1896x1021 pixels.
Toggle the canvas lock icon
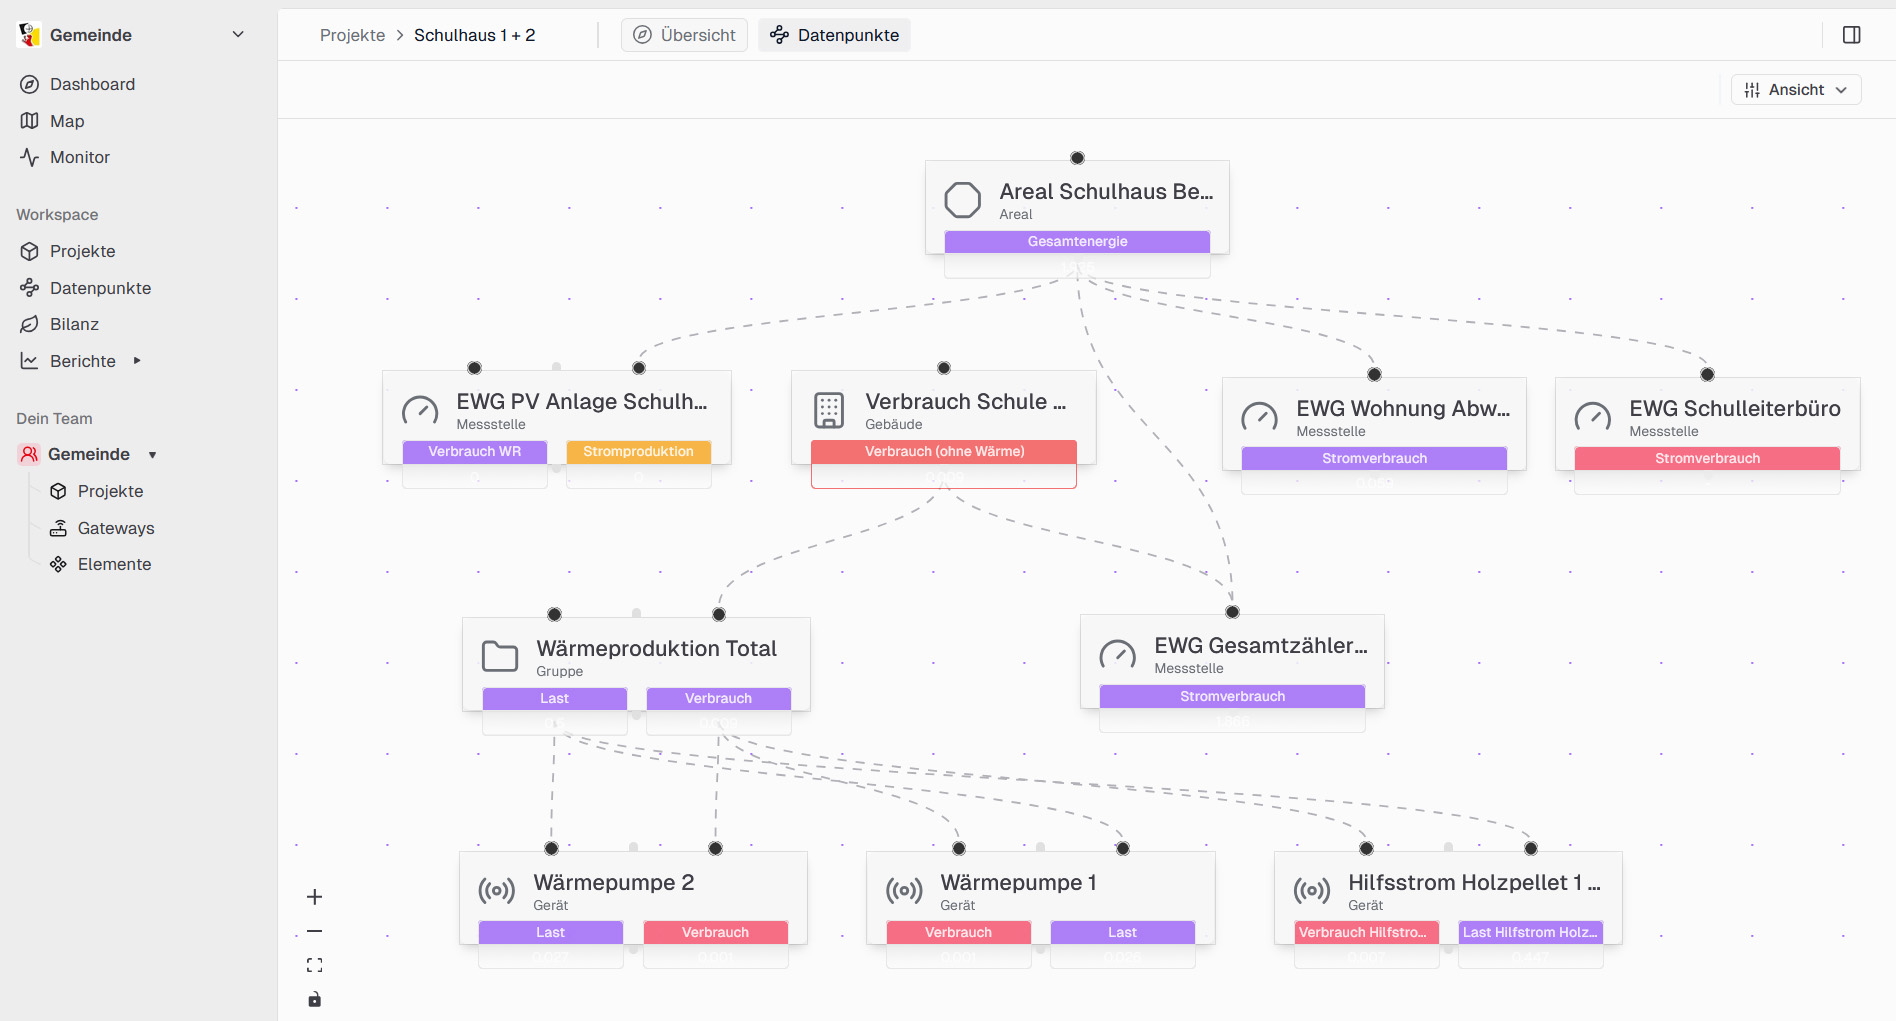point(314,999)
